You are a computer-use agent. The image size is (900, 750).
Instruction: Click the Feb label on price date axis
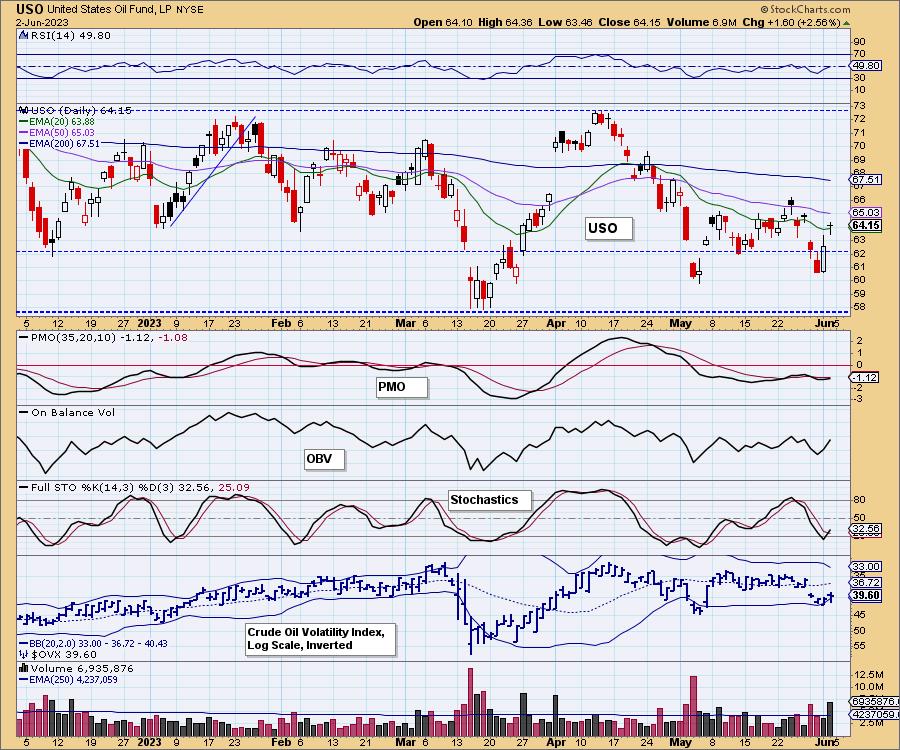tap(281, 323)
